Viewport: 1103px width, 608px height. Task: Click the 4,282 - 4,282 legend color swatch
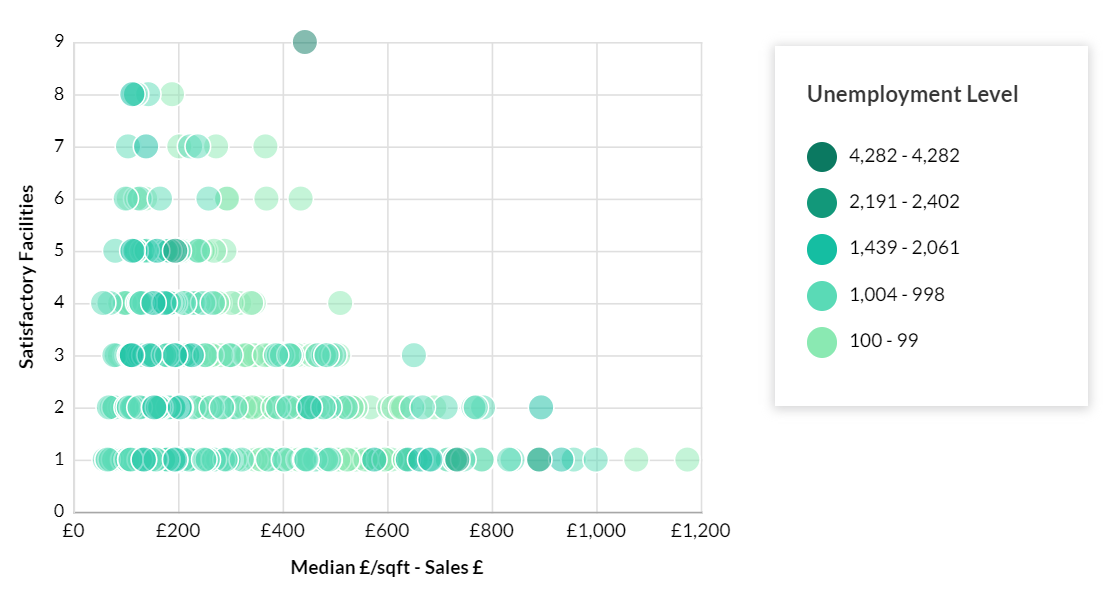pyautogui.click(x=822, y=156)
